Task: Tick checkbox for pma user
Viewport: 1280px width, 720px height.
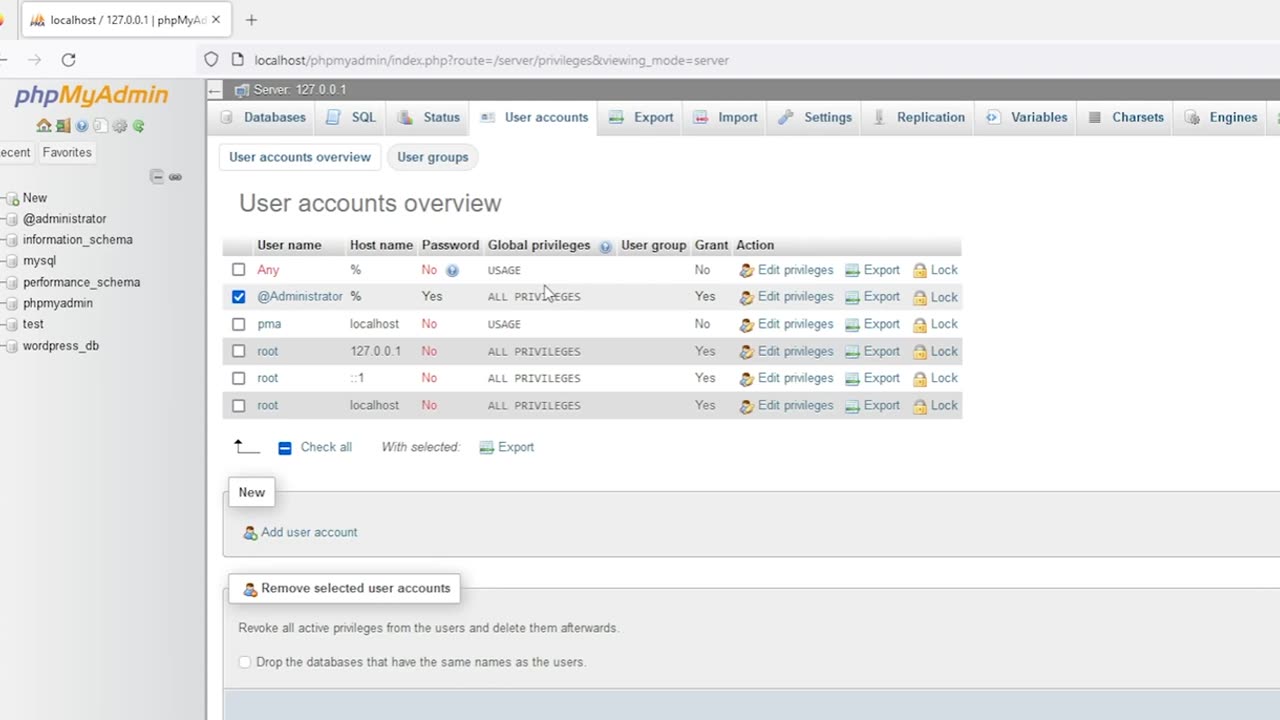Action: click(238, 324)
